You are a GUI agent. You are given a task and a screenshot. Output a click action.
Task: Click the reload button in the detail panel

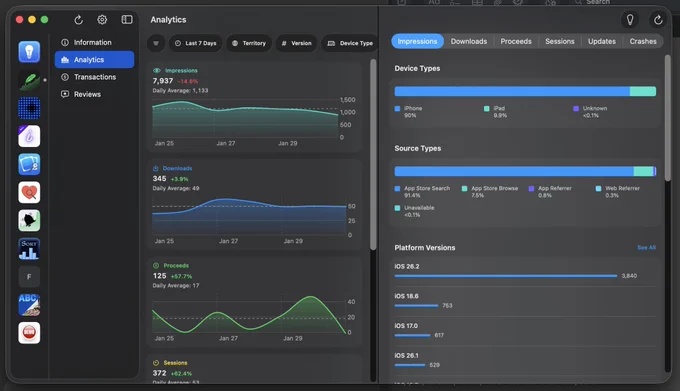pyautogui.click(x=658, y=20)
